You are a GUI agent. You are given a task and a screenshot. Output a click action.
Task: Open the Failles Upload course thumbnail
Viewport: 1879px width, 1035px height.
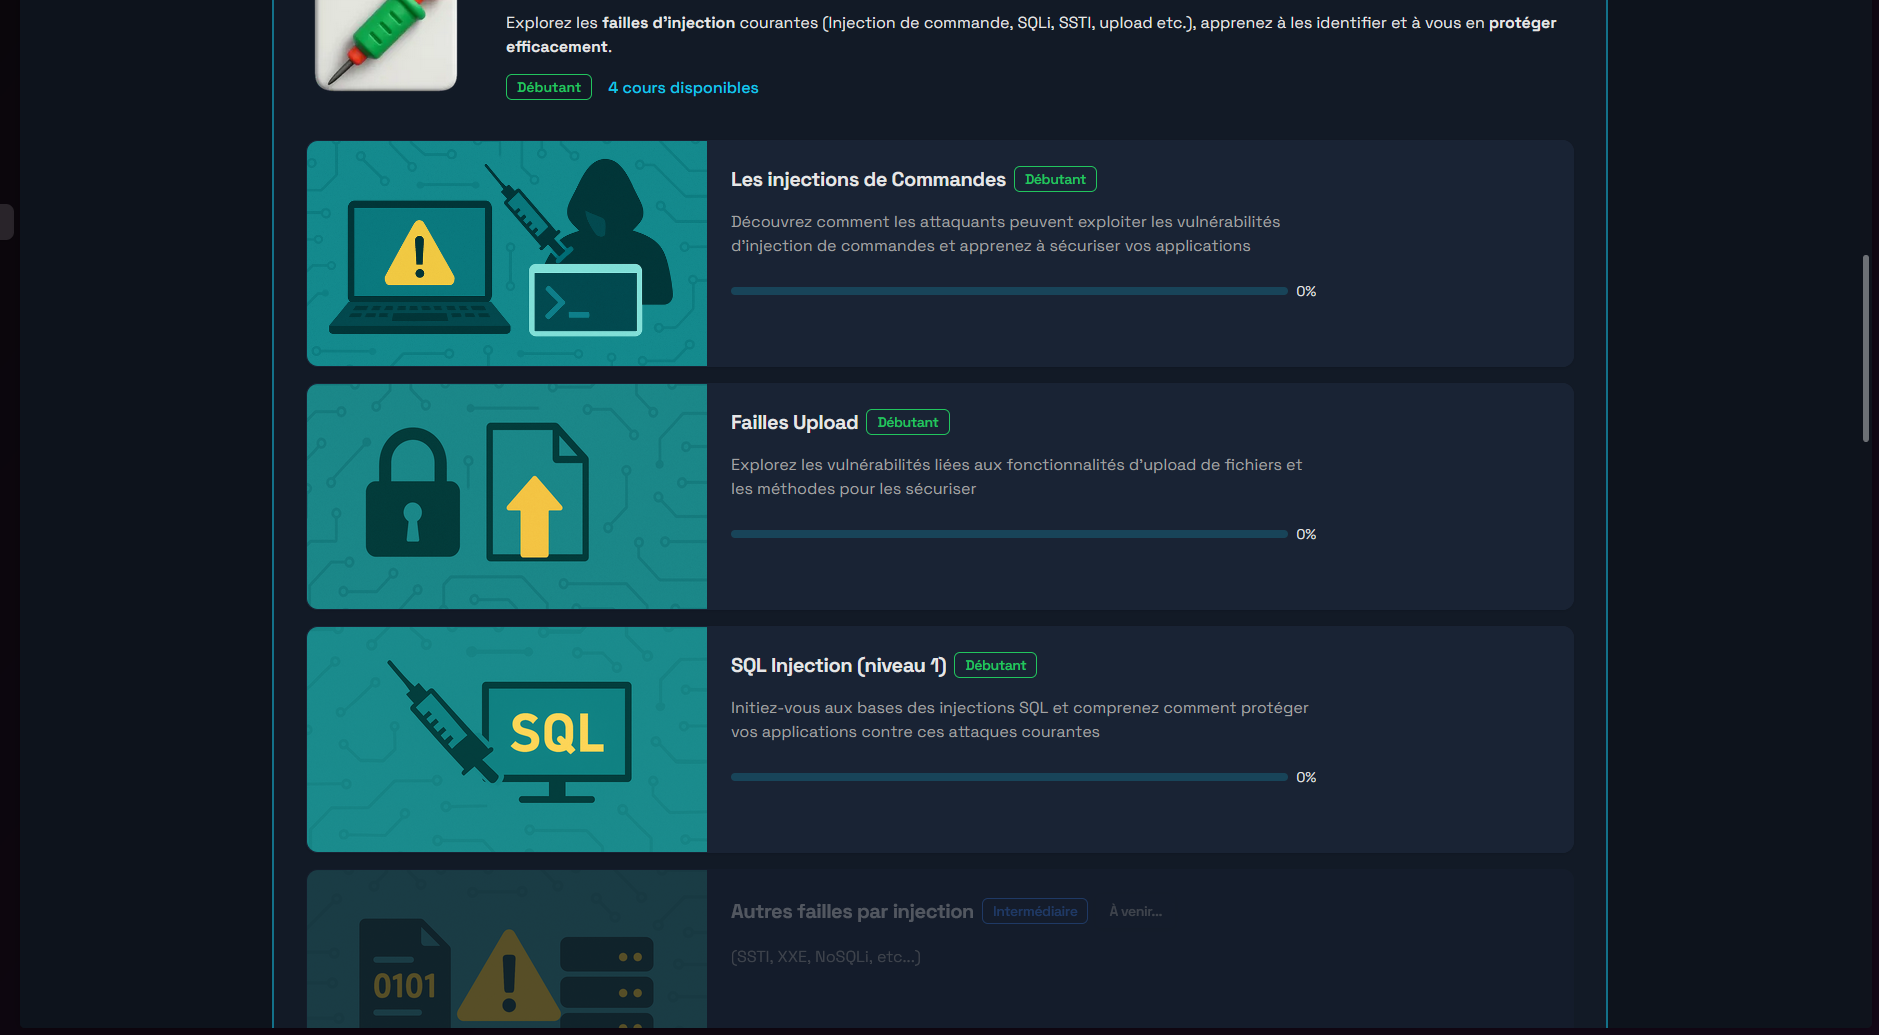click(507, 496)
